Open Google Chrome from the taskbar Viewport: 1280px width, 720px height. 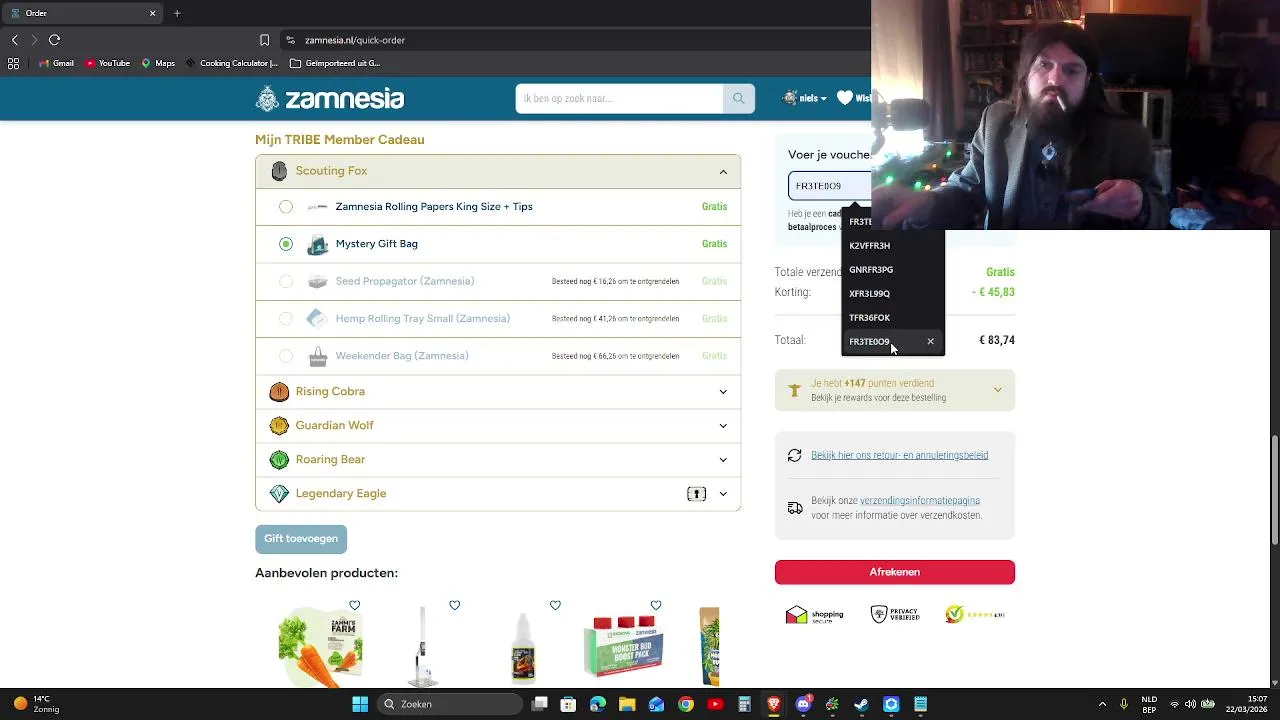coord(686,704)
